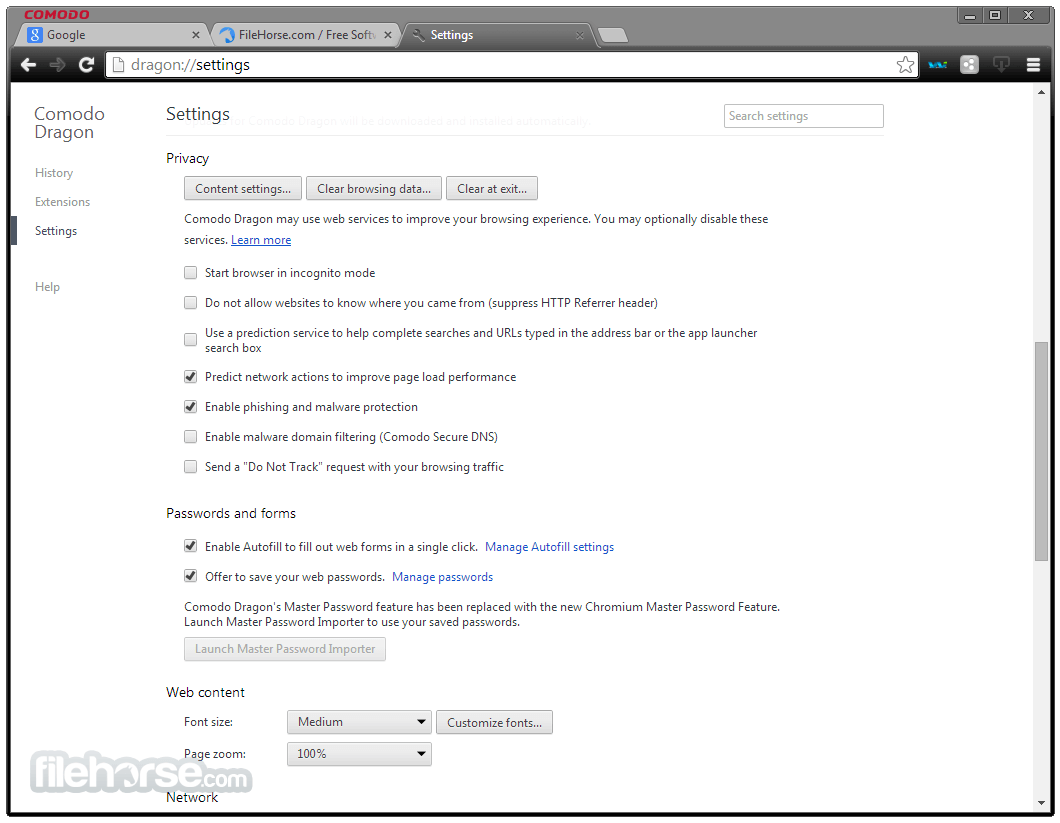This screenshot has height=823, width=1060.
Task: Check suppress HTTP Referrer header option
Action: [191, 302]
